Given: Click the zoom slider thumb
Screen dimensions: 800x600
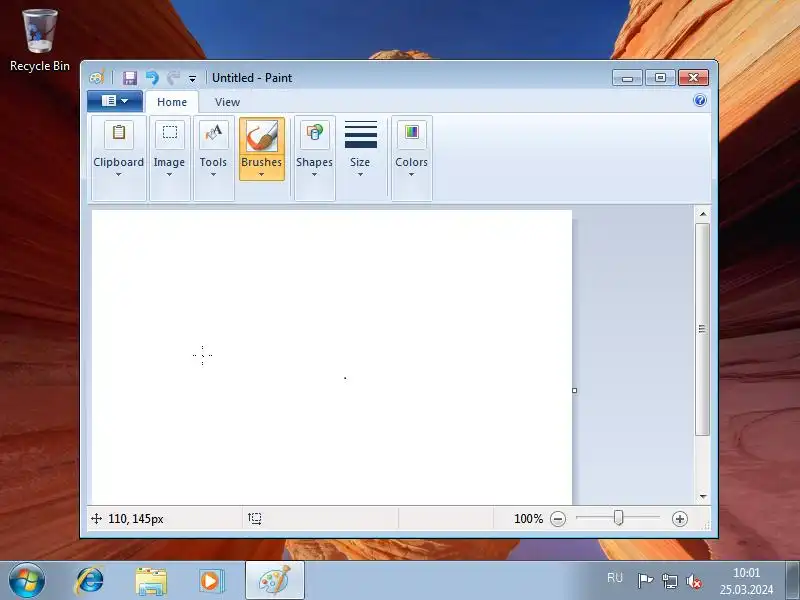Looking at the screenshot, I should pos(618,518).
